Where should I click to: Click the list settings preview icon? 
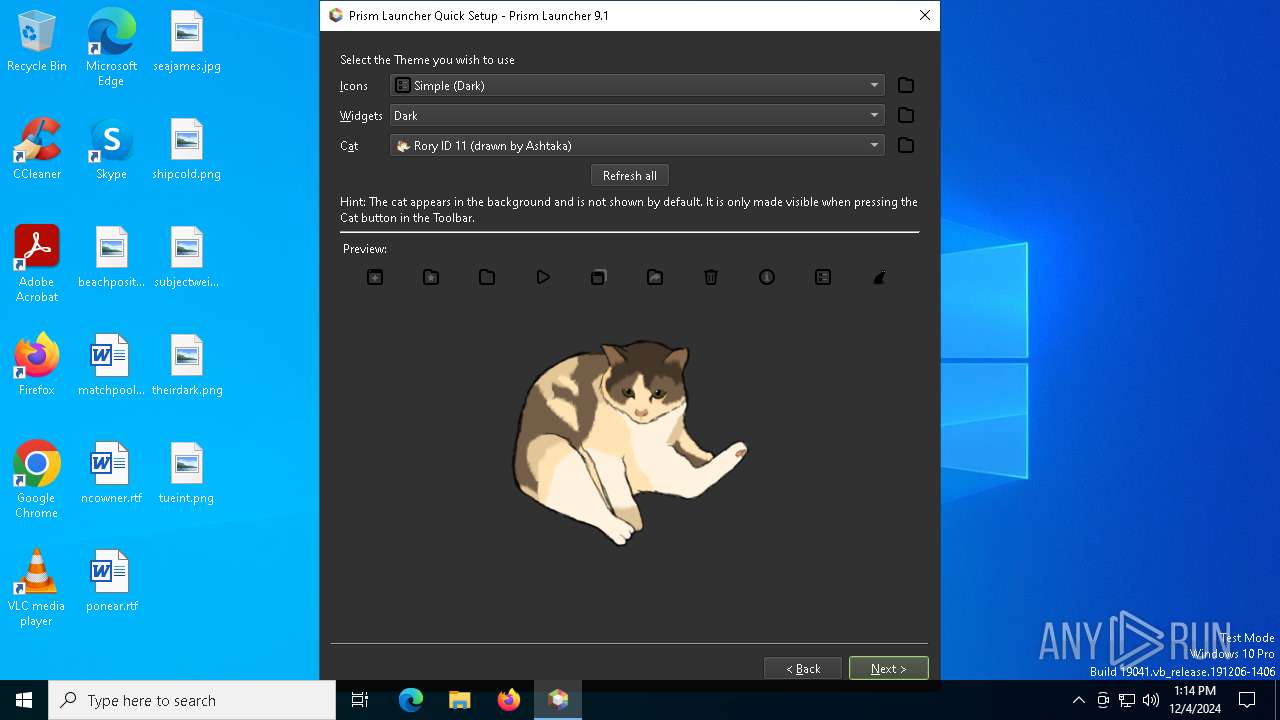coord(823,277)
